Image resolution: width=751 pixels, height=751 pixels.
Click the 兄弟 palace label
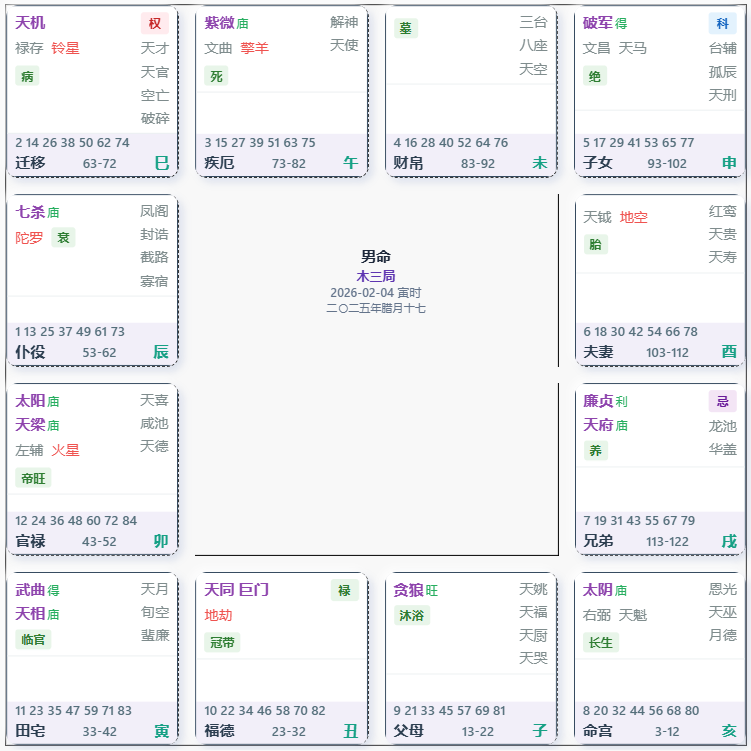(598, 541)
